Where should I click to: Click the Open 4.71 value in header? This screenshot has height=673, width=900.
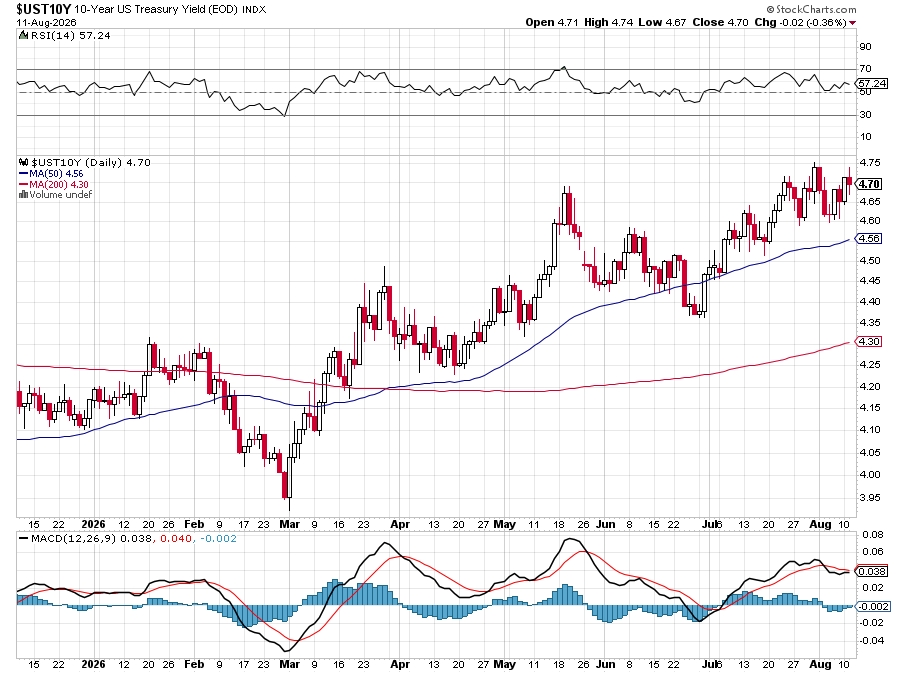point(552,22)
